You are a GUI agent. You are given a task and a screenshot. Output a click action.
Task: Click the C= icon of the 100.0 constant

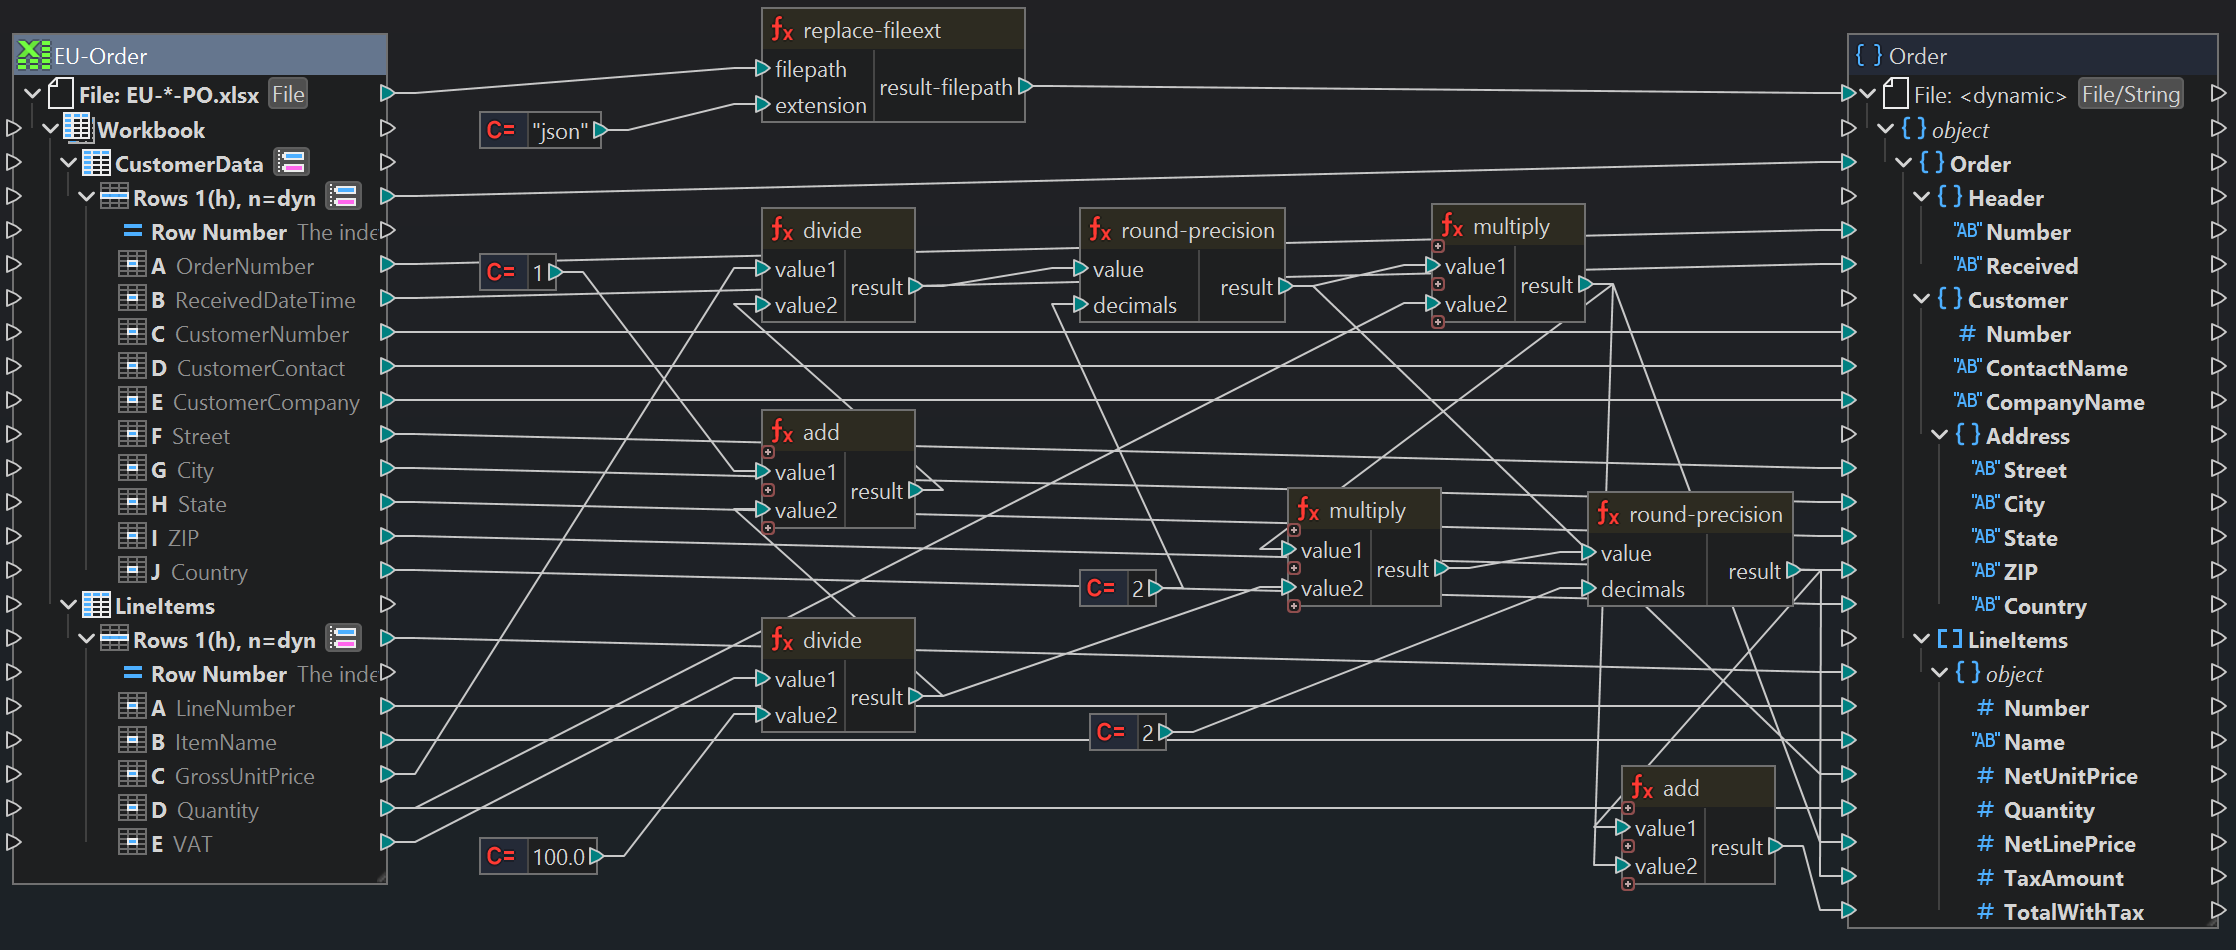501,857
